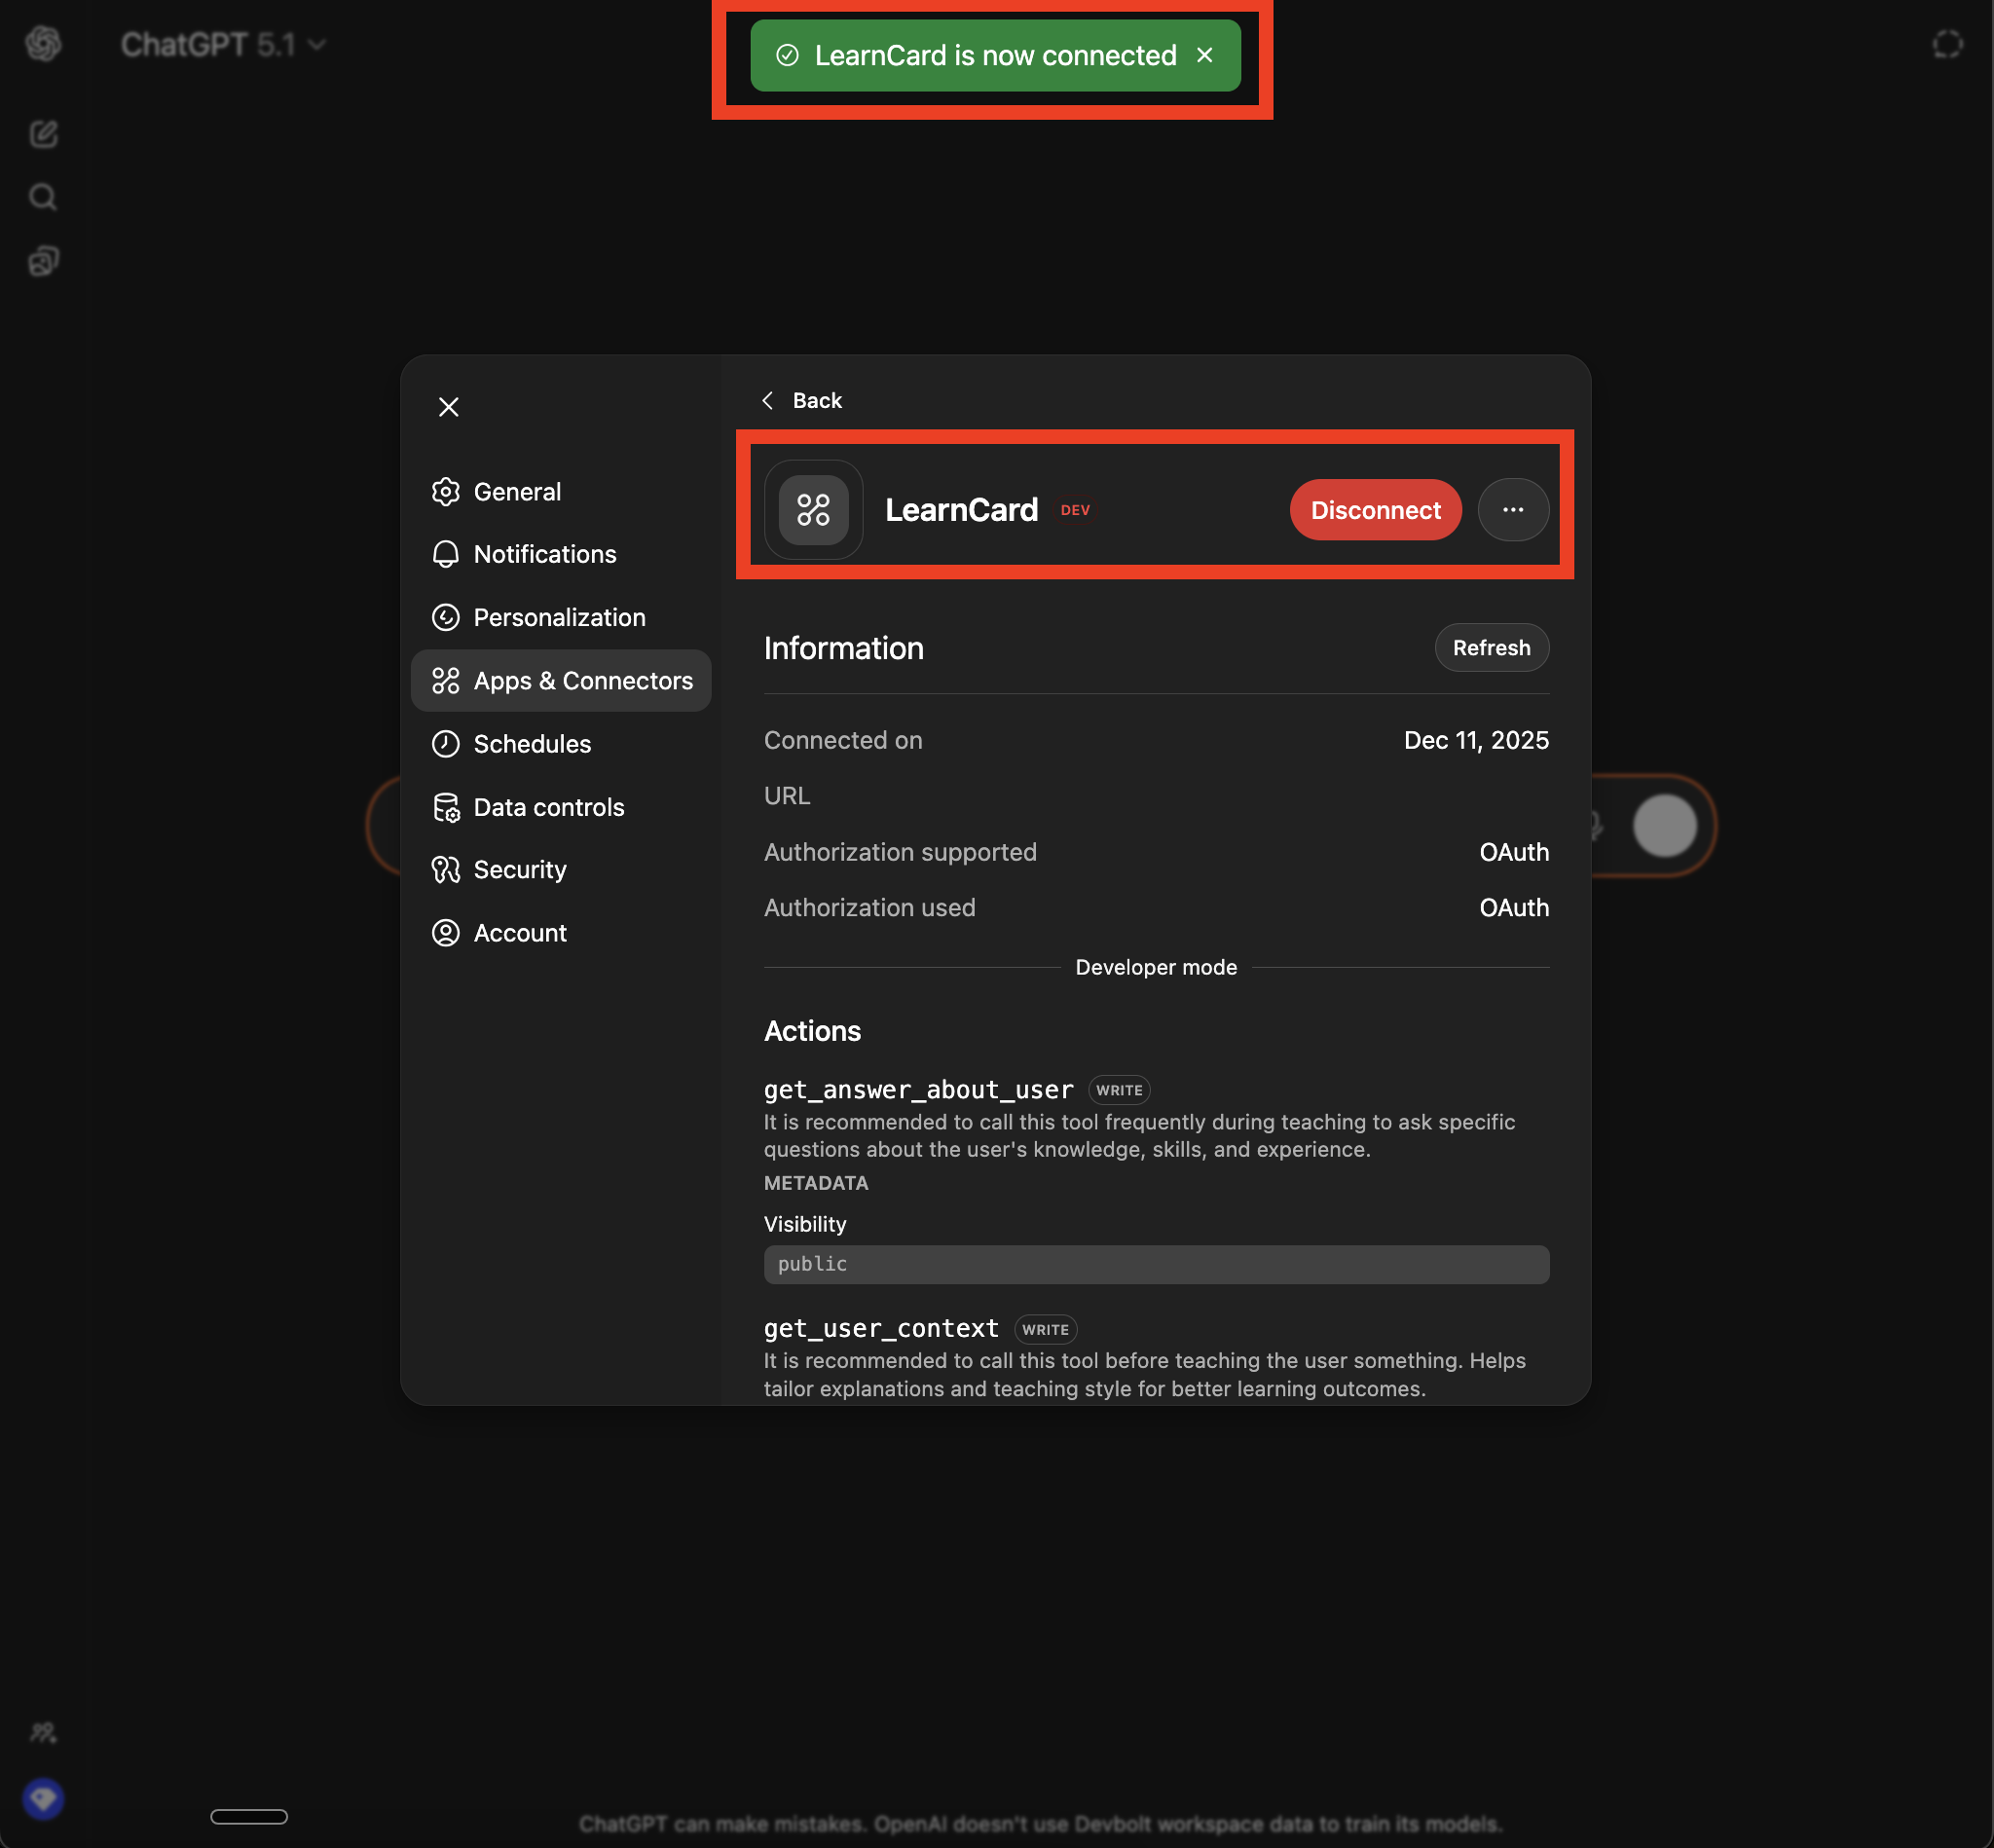Click the Refresh information button
Viewport: 1994px width, 1848px height.
[x=1490, y=648]
